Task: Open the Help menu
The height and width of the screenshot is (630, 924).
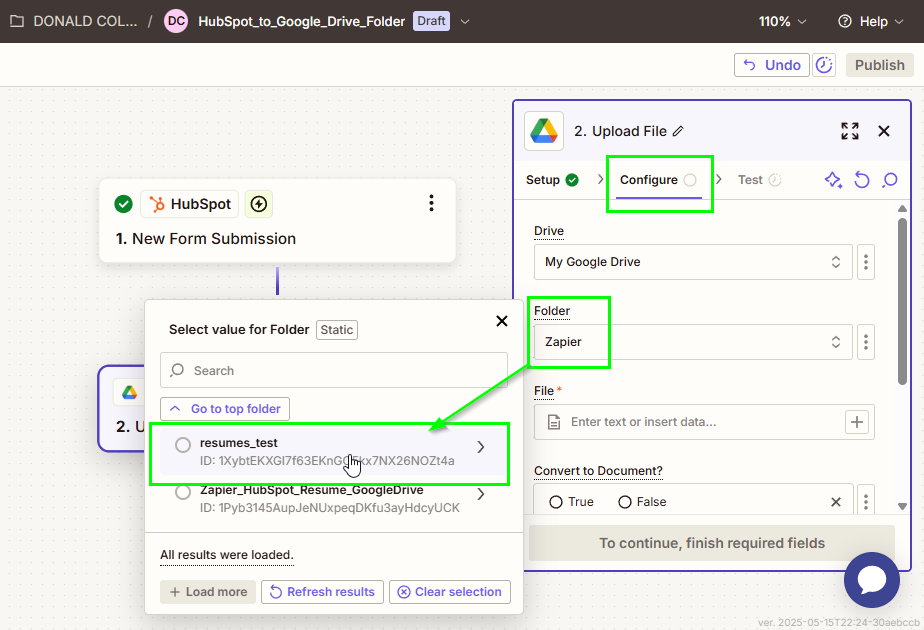Action: pyautogui.click(x=871, y=21)
